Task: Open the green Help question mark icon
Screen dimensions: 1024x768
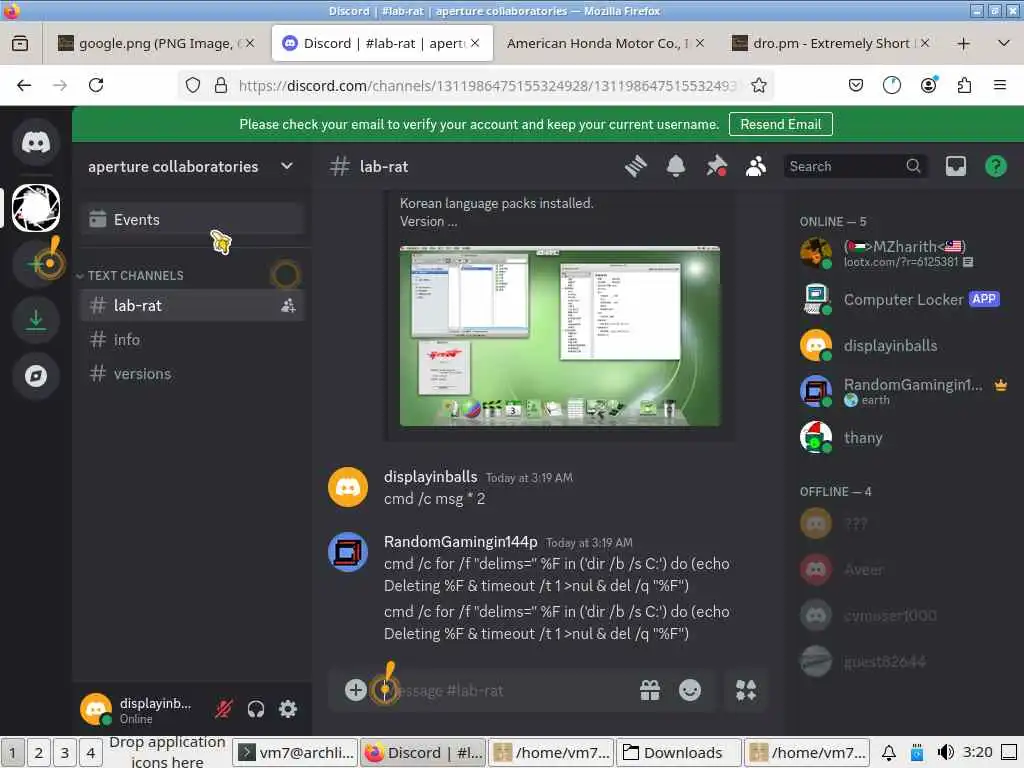Action: (996, 167)
